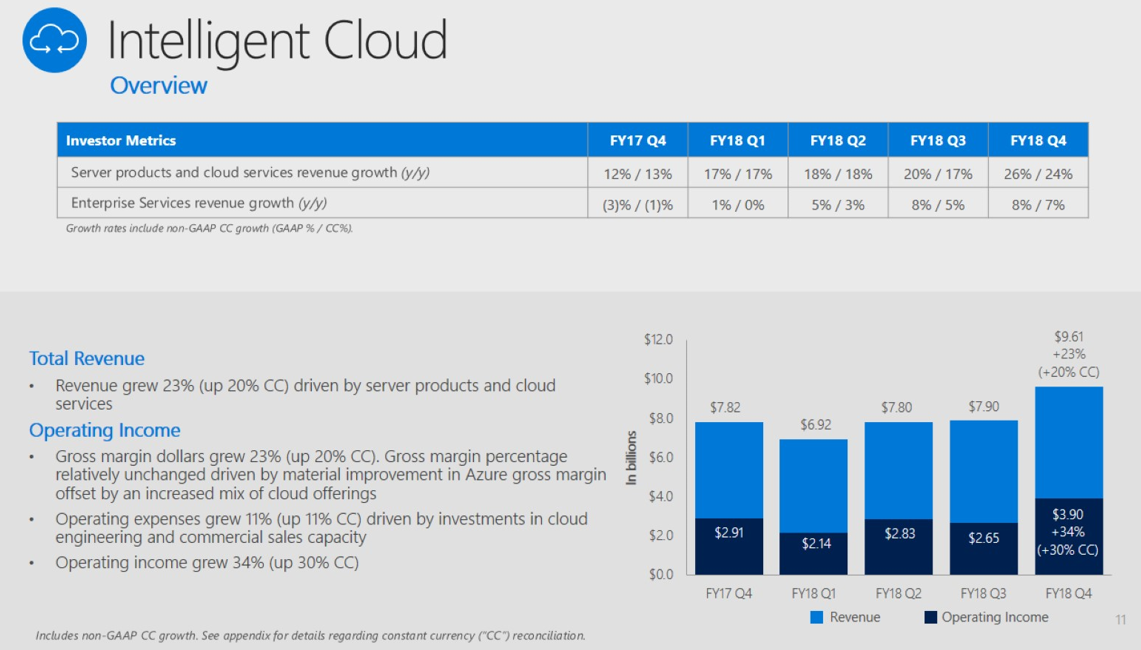Click the (3)% / (1)% table cell
1141x650 pixels.
click(637, 205)
